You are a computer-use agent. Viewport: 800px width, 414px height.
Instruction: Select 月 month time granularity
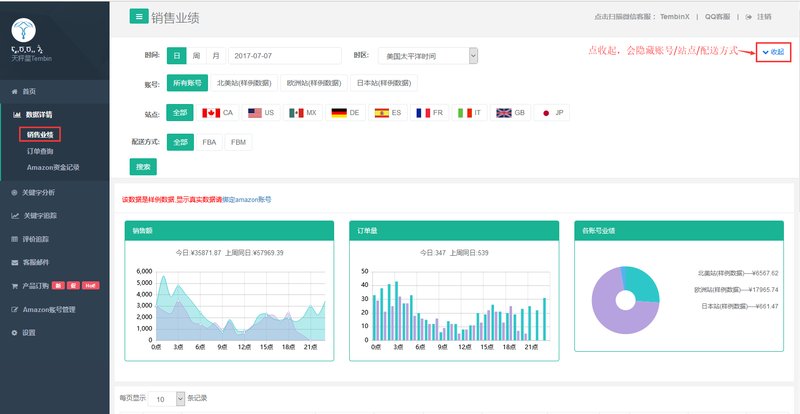(216, 56)
